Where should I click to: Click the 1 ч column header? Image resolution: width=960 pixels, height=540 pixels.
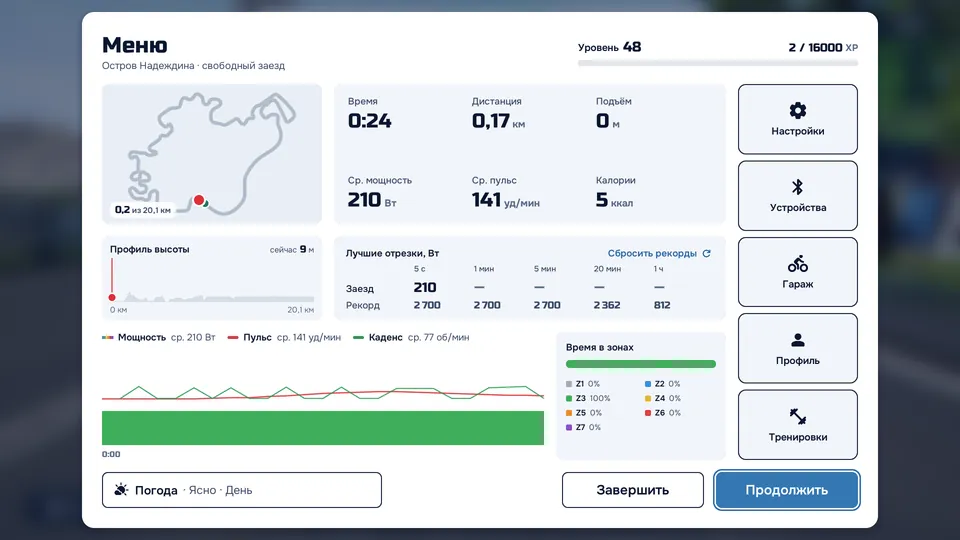(x=658, y=269)
